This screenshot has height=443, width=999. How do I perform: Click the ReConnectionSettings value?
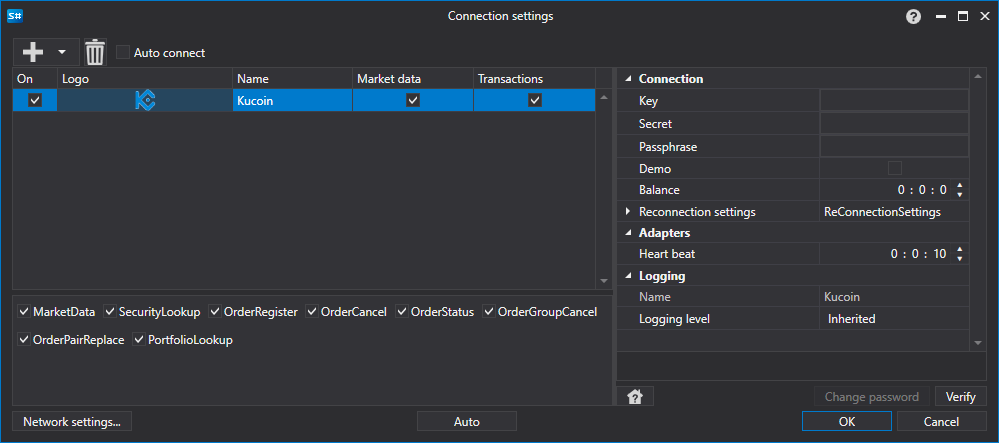coord(882,212)
